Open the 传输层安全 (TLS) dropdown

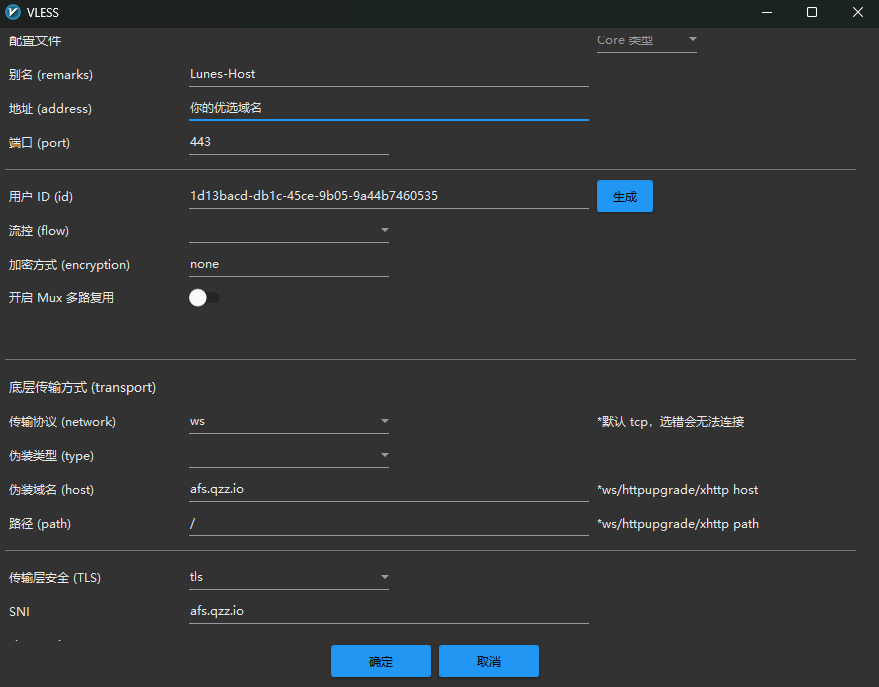point(288,577)
